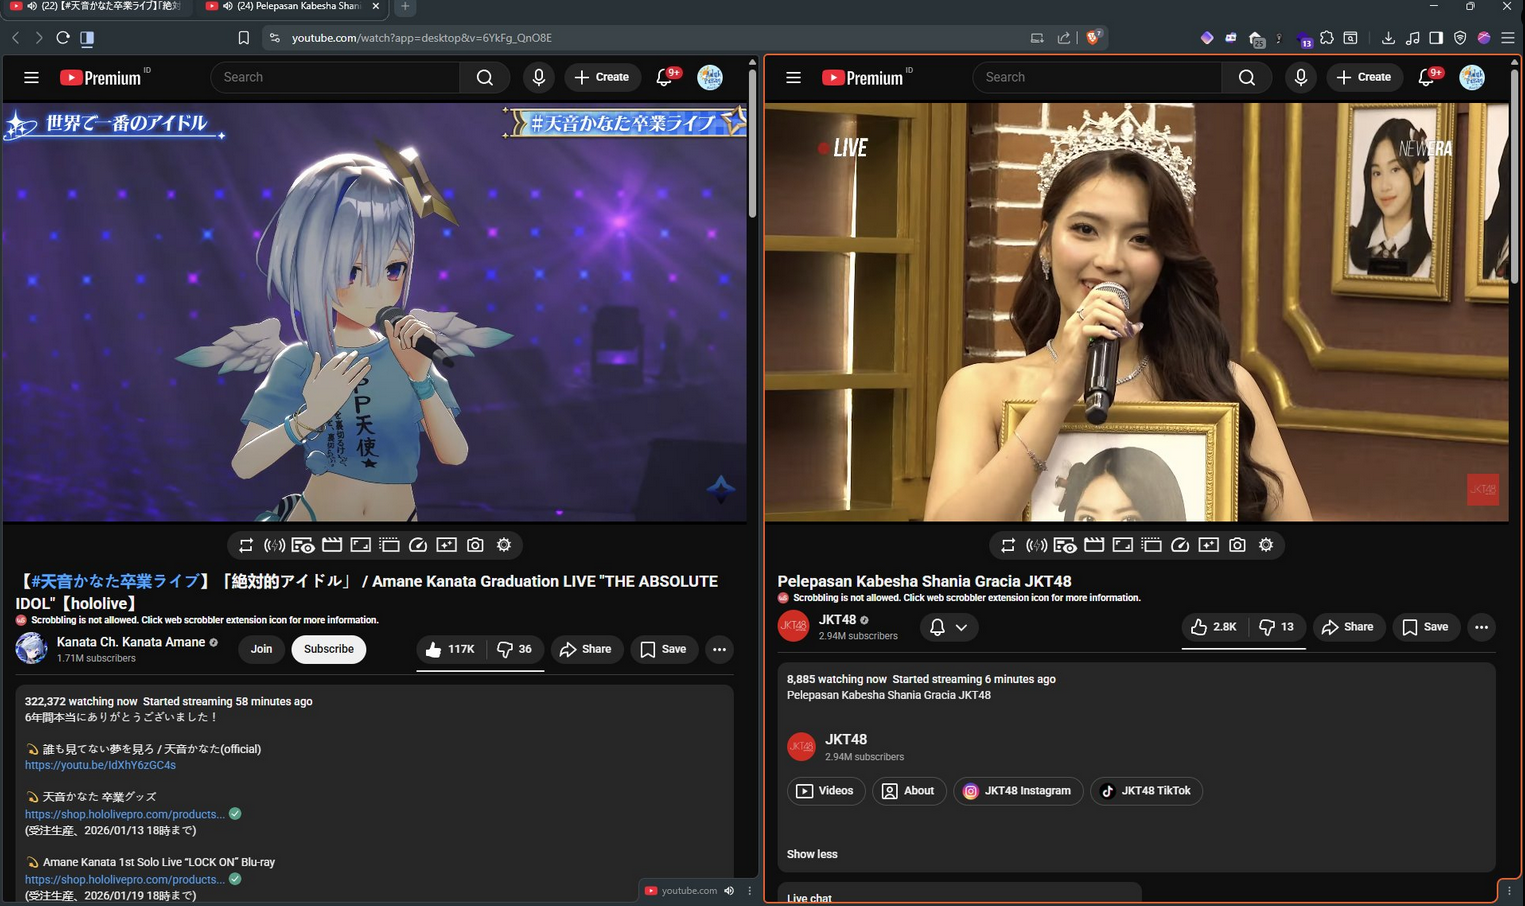Click the dotted-frame window icon under the JKT48 video

1151,545
